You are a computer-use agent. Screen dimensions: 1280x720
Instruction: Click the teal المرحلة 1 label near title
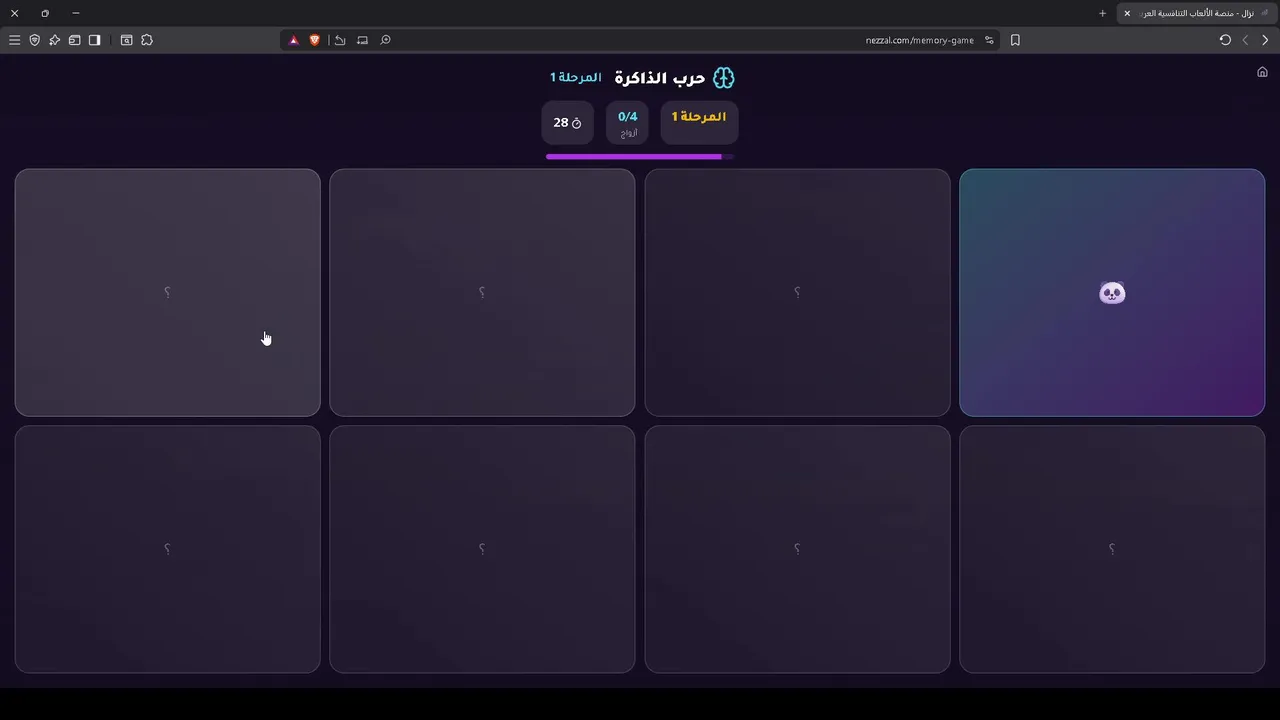coord(576,77)
